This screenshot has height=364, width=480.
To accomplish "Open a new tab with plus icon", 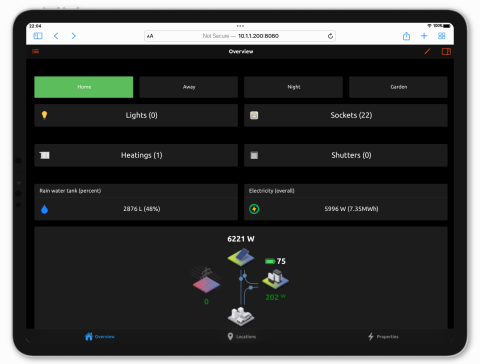I will click(x=424, y=36).
